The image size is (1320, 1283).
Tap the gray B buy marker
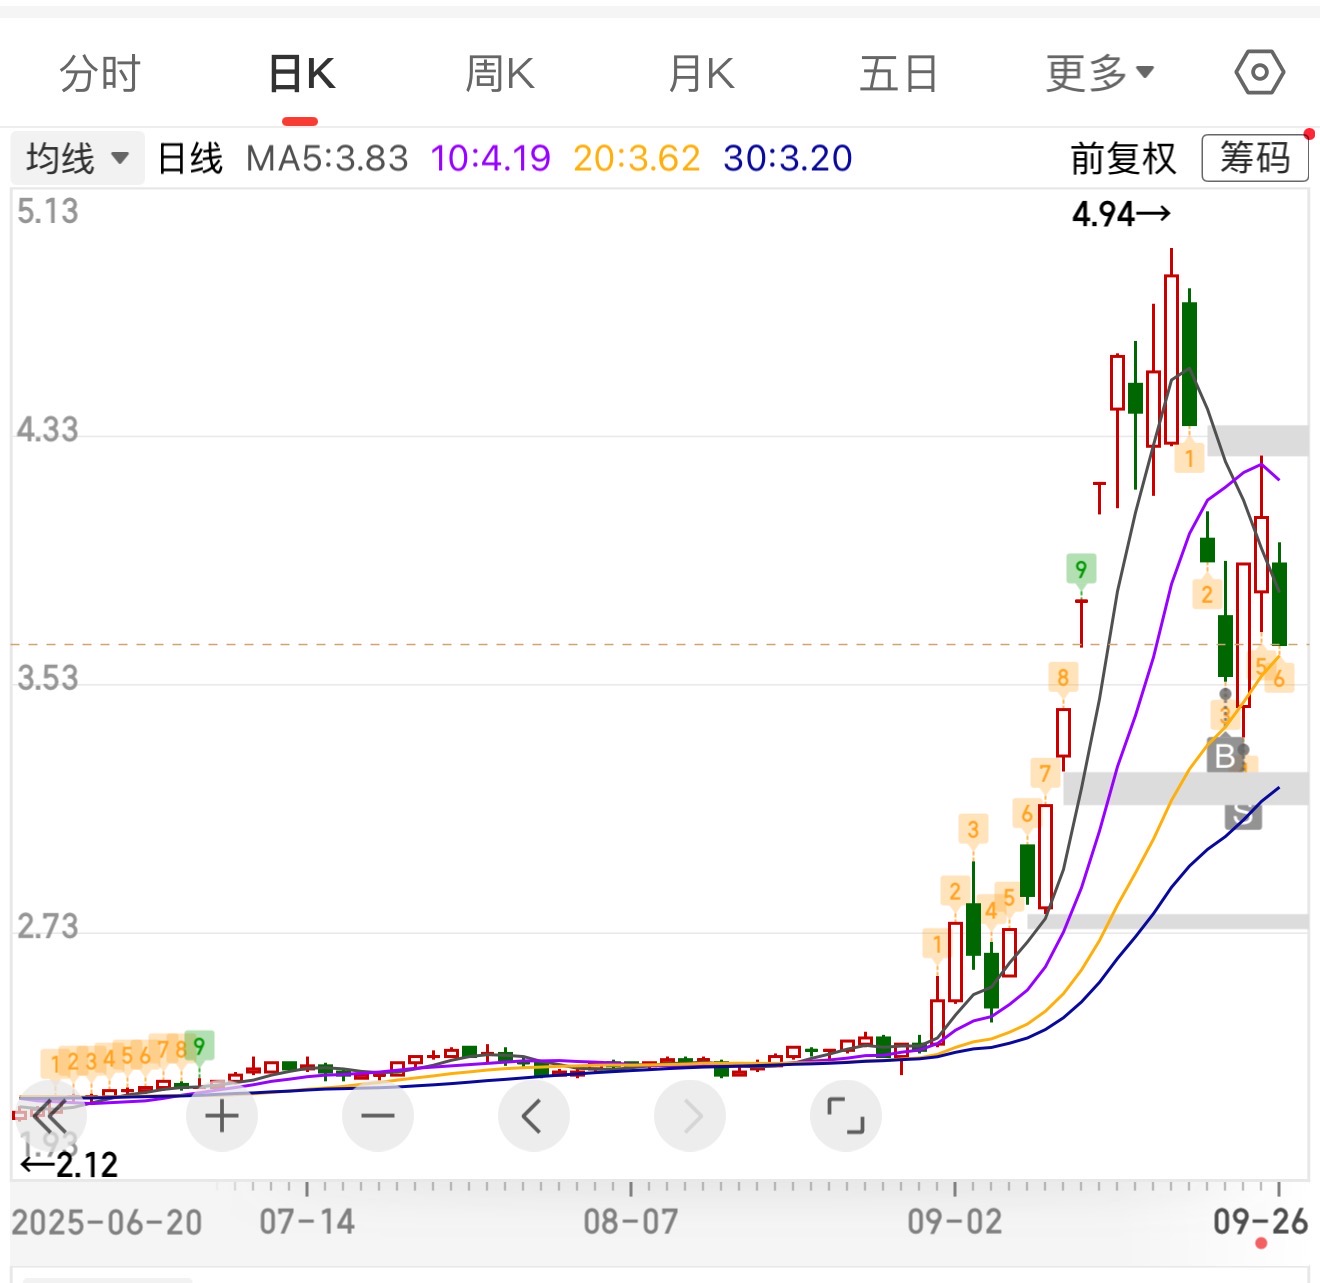(x=1225, y=756)
